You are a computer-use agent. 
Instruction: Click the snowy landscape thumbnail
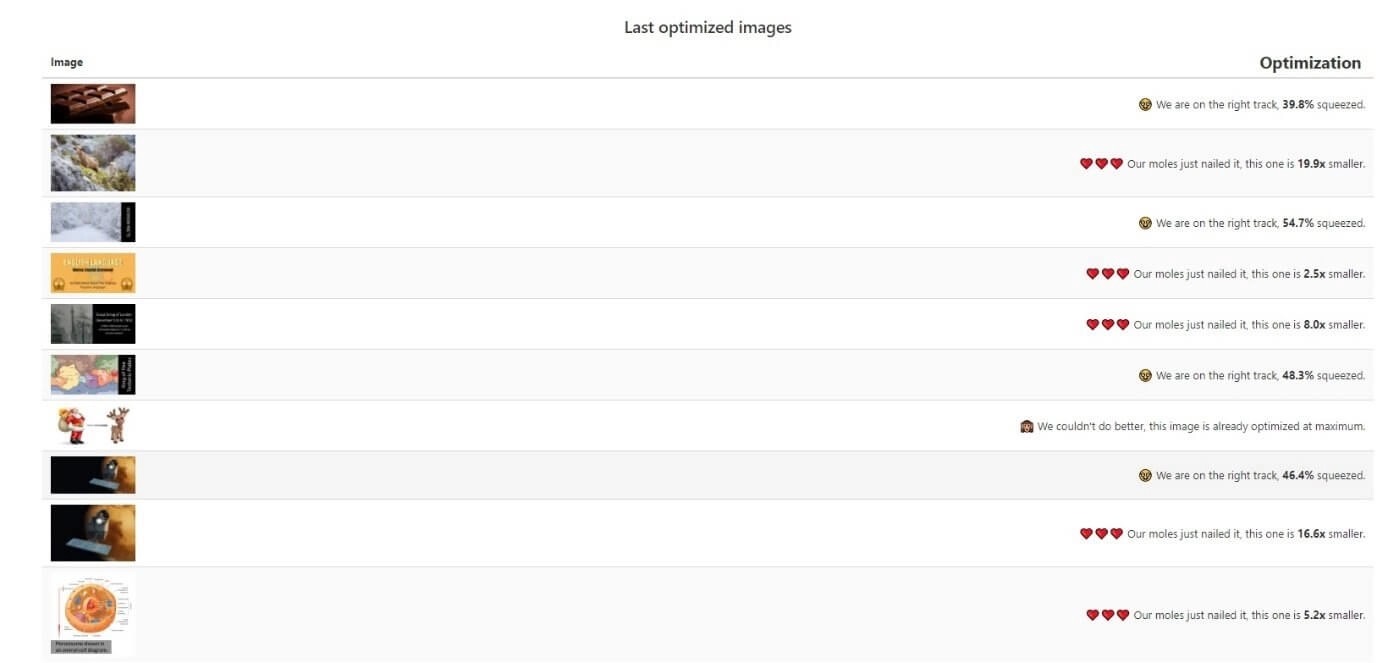[x=93, y=222]
